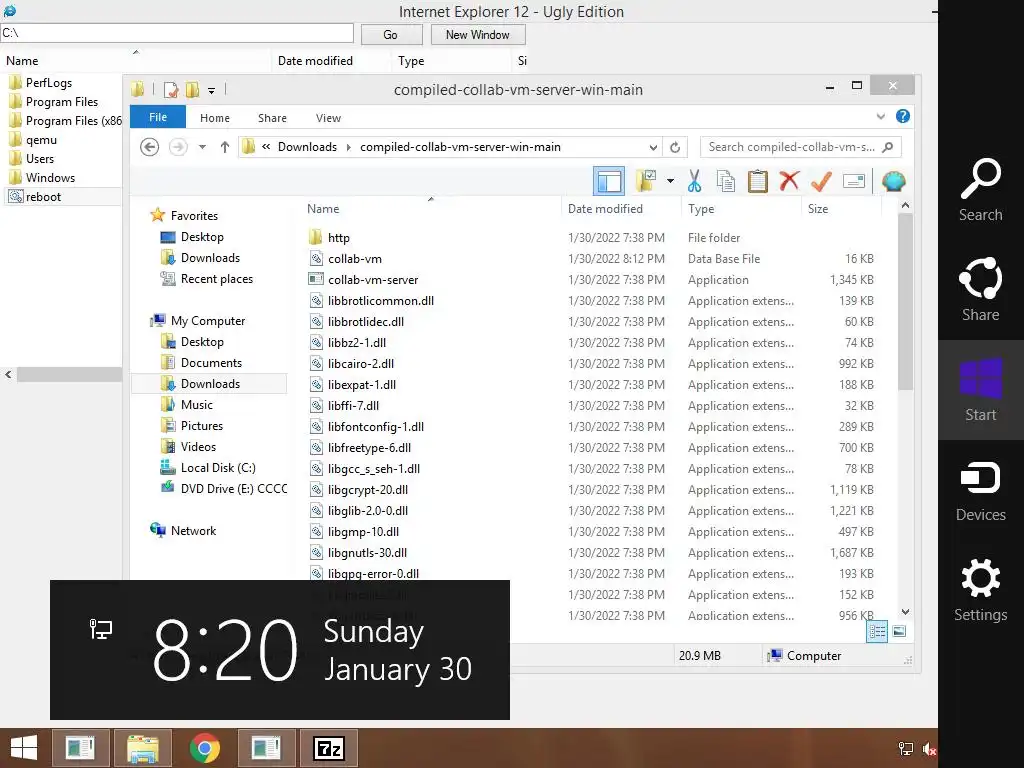Open quick access toolbar customize dropdown
Image resolution: width=1024 pixels, height=768 pixels.
[x=212, y=90]
